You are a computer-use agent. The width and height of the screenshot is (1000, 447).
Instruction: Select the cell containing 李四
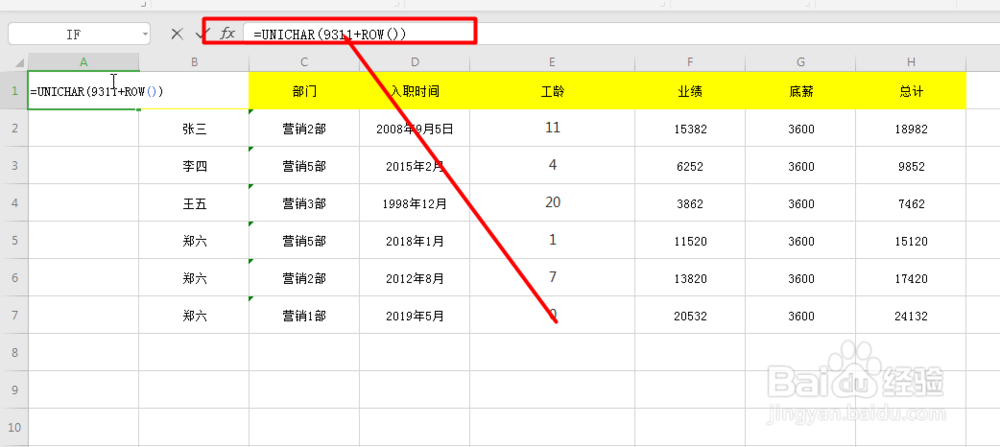(194, 166)
